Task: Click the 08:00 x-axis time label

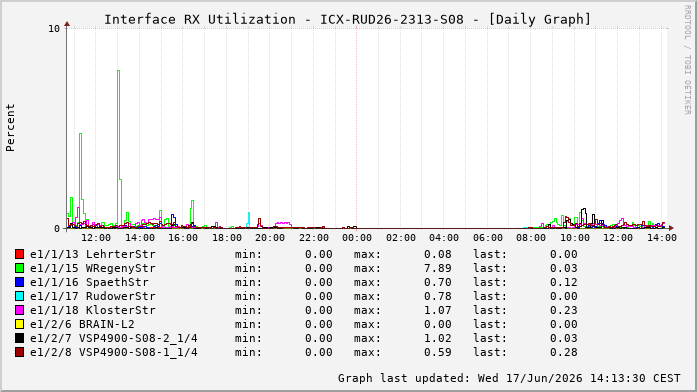Action: 531,238
